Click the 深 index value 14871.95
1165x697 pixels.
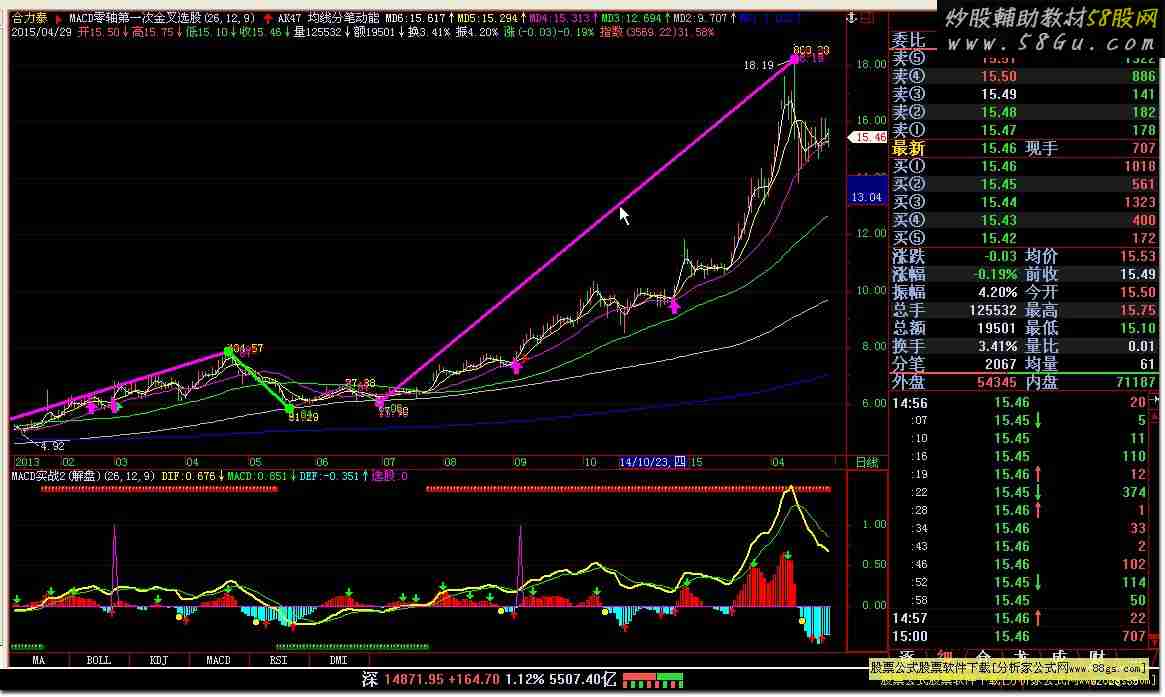(x=415, y=679)
